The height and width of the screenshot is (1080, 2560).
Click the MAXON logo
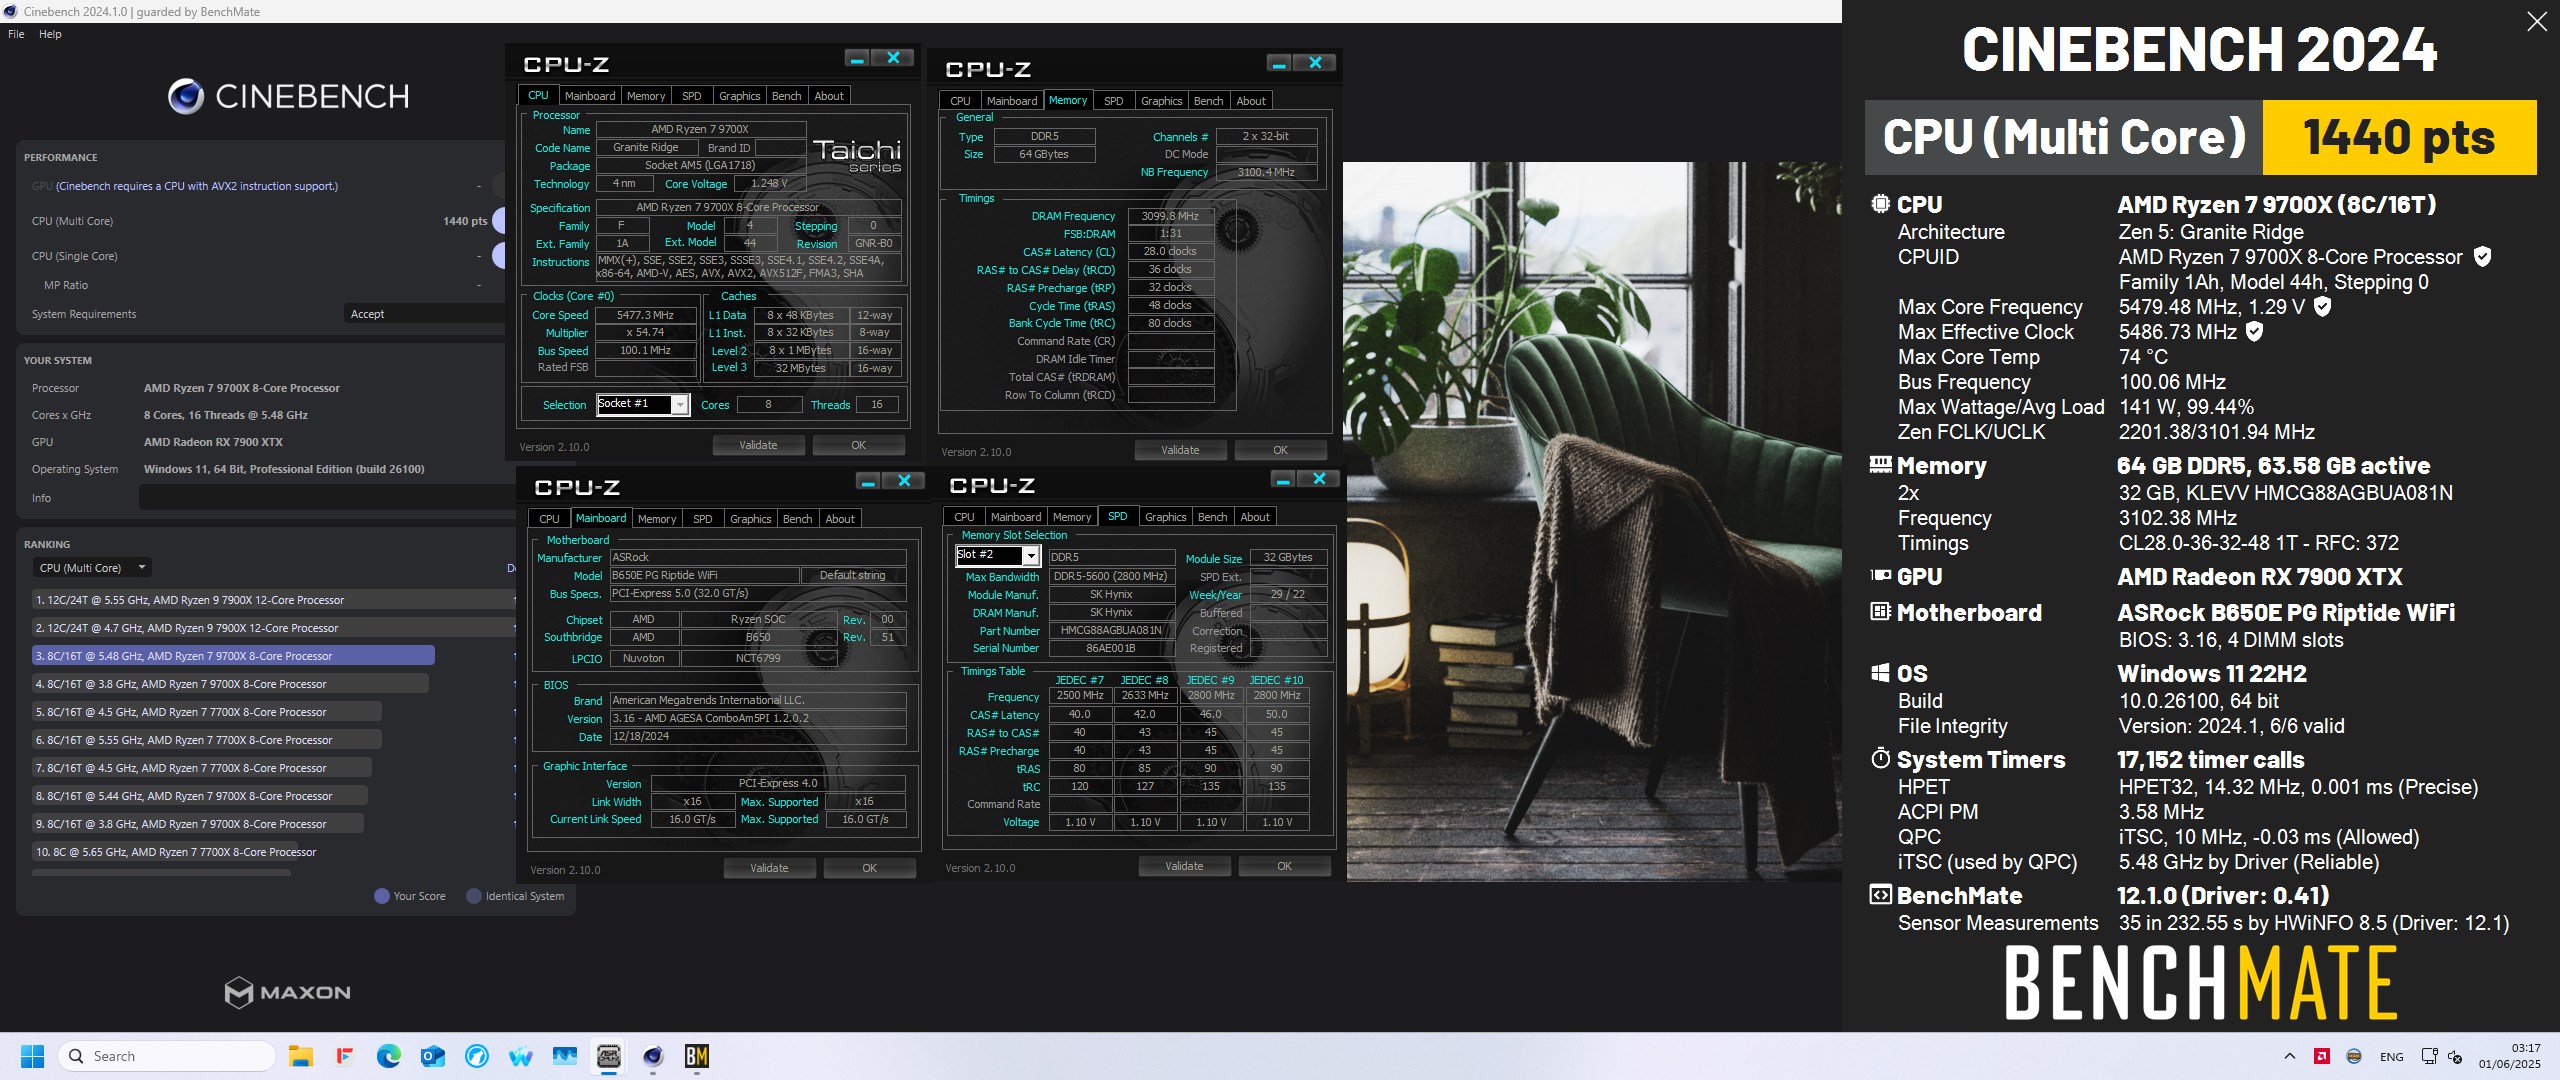point(288,992)
